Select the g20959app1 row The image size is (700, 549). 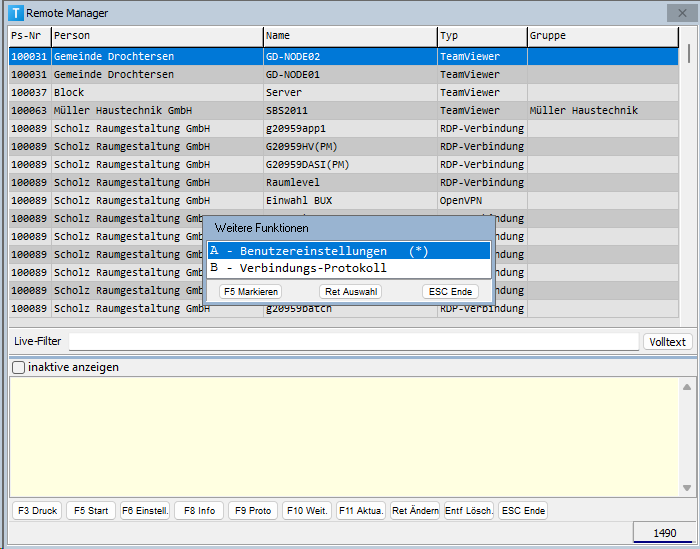pyautogui.click(x=343, y=129)
